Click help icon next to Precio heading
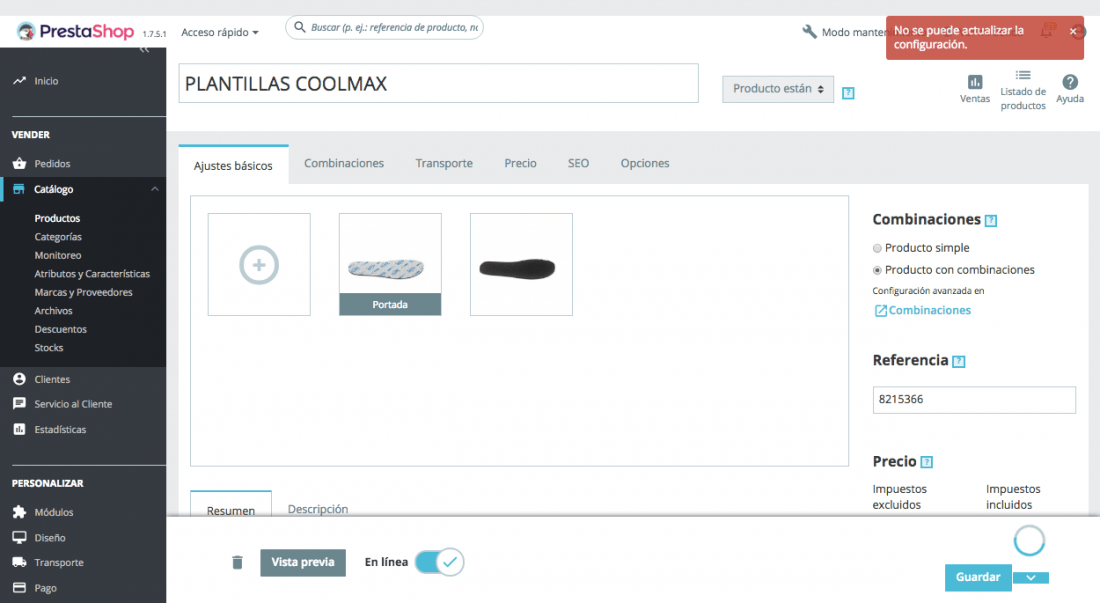 (927, 462)
